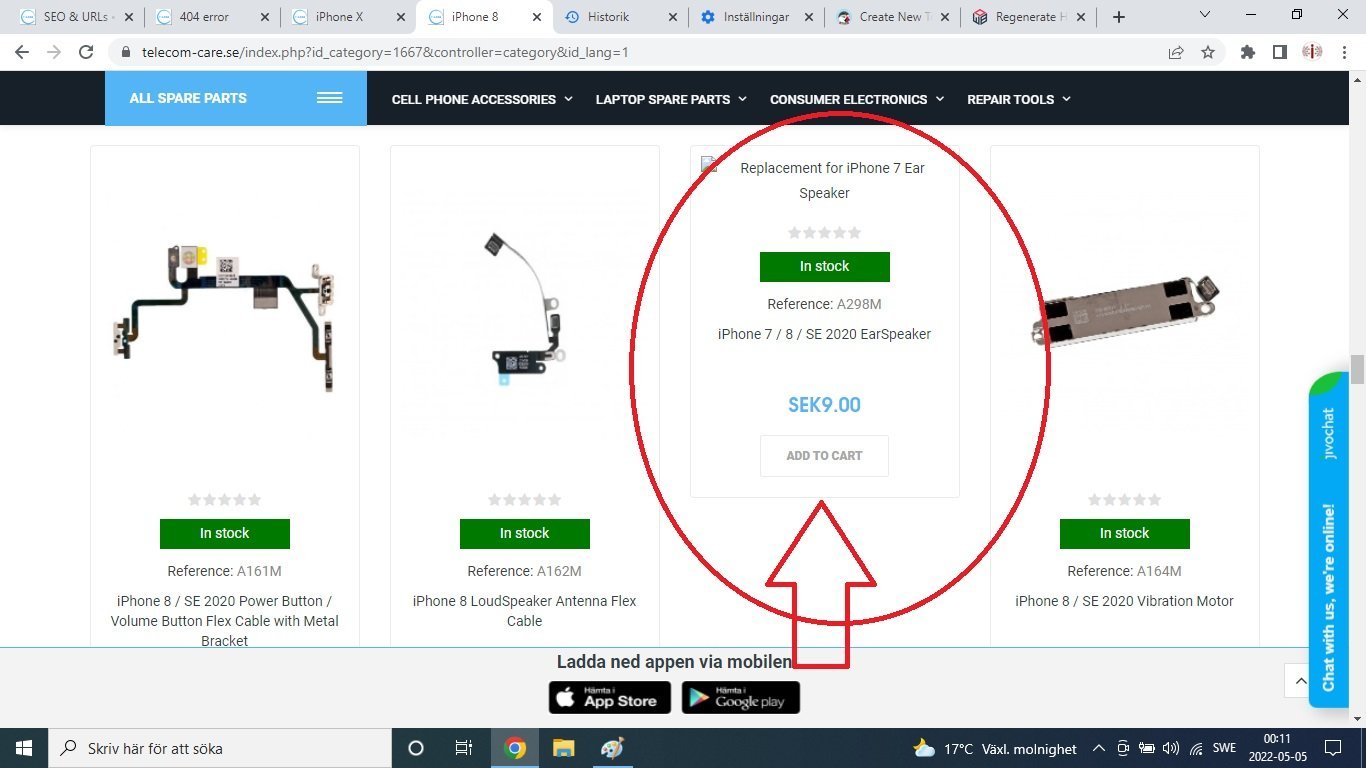
Task: Click the Windows taskbar search field
Action: pos(221,748)
